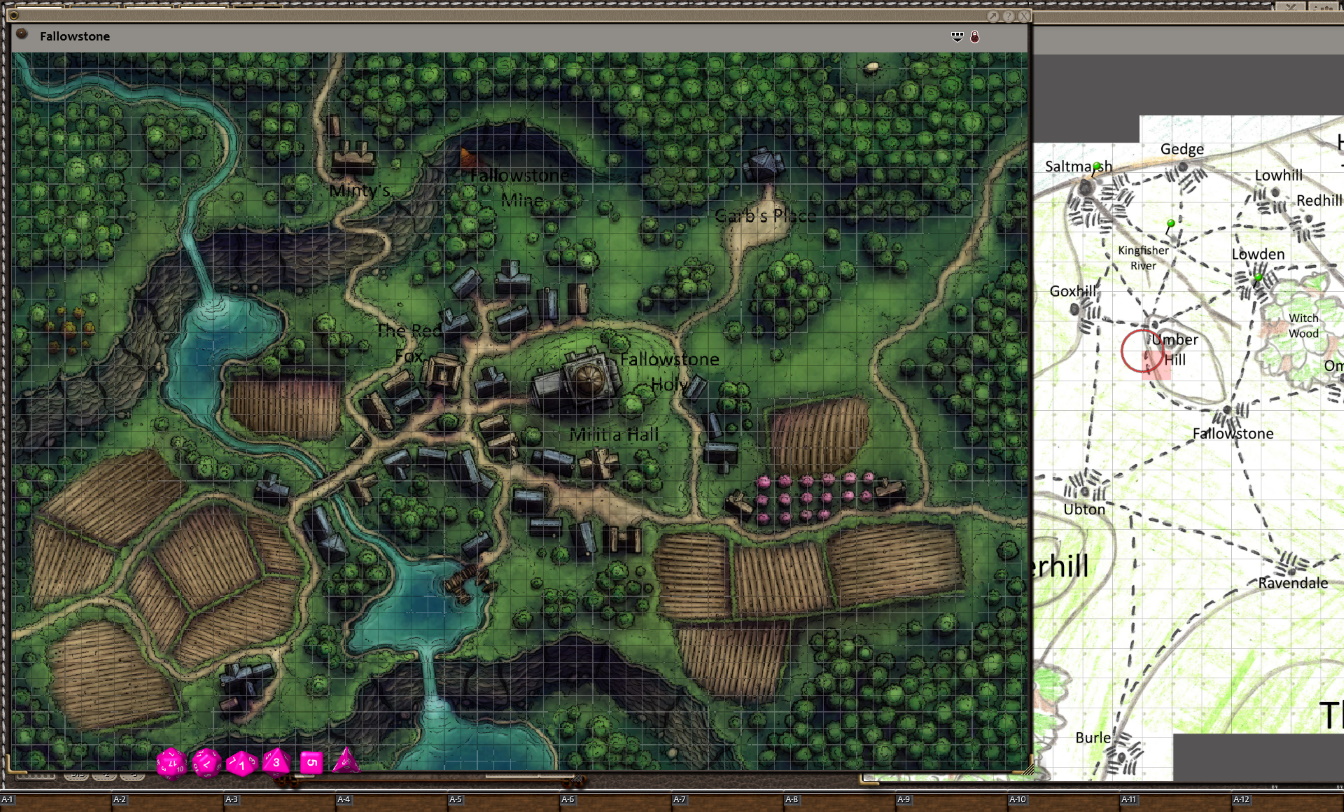The height and width of the screenshot is (812, 1344).
Task: Click green pin near Saltmarsh
Action: [x=1097, y=168]
